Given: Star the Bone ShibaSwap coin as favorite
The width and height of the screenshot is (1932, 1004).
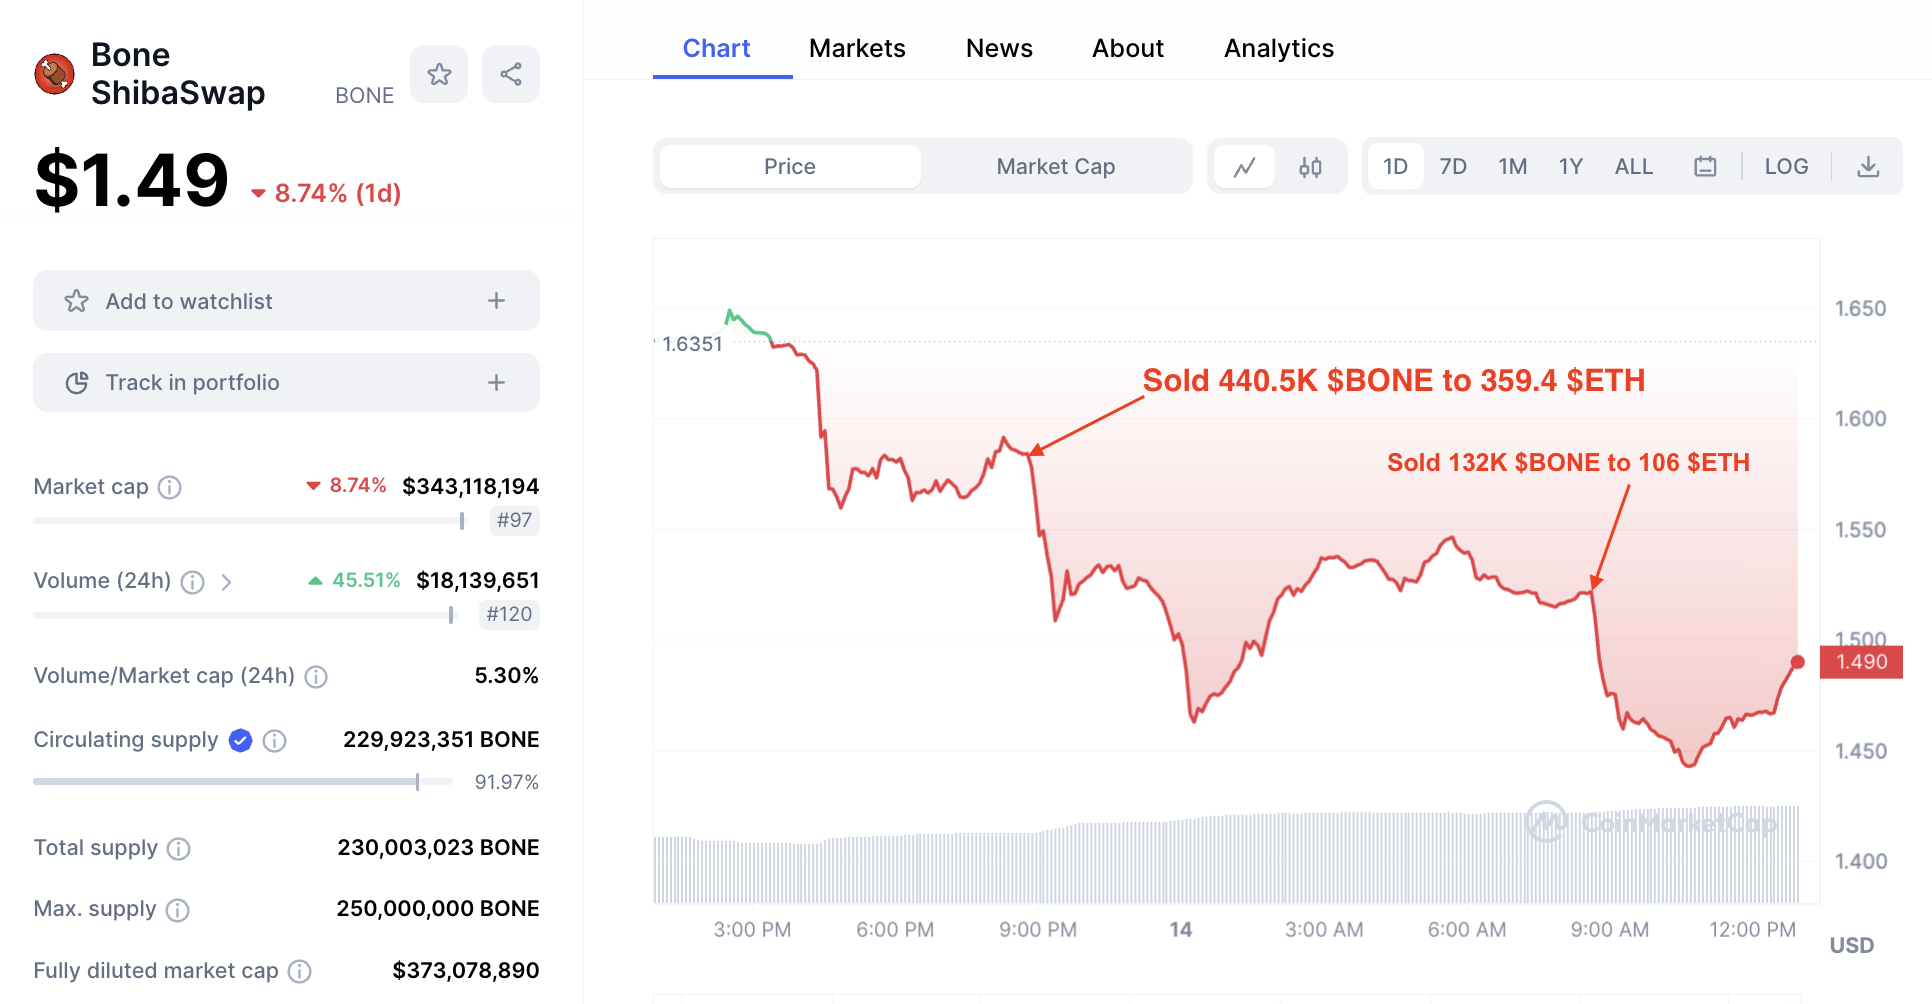Looking at the screenshot, I should point(439,73).
